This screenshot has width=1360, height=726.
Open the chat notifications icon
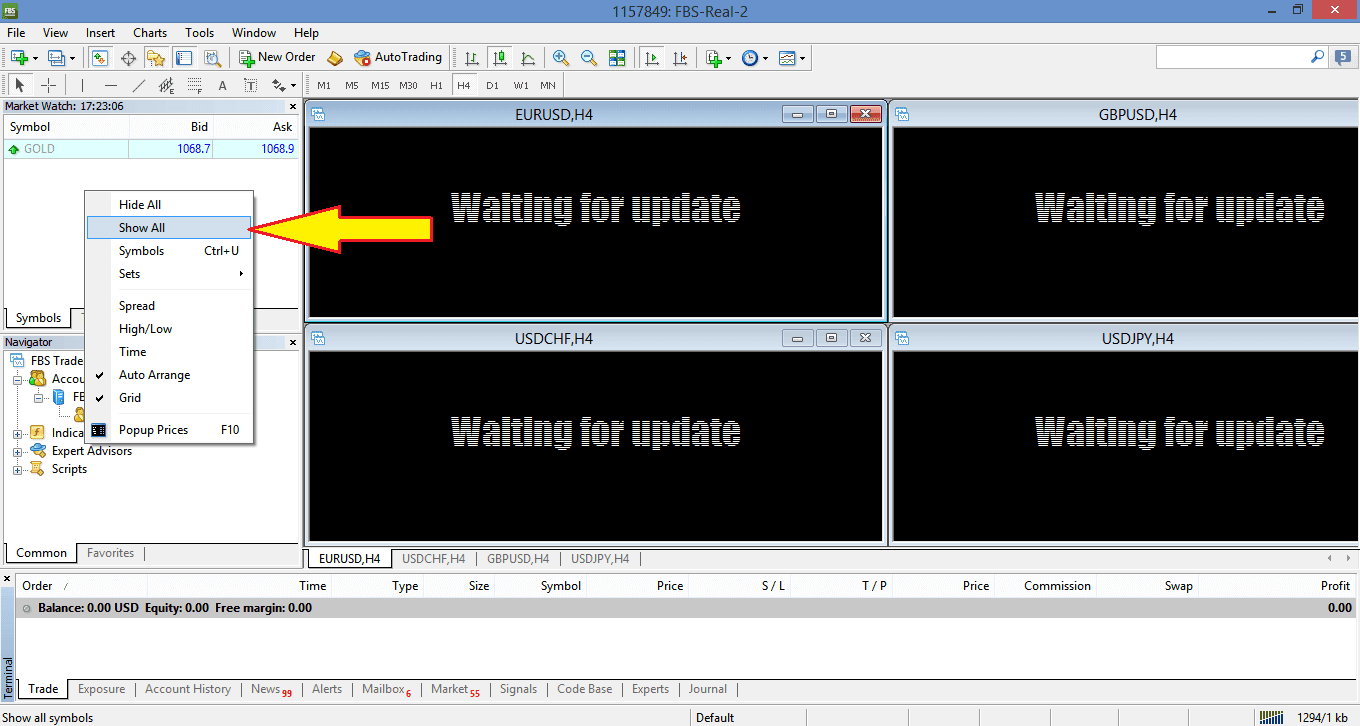1343,58
